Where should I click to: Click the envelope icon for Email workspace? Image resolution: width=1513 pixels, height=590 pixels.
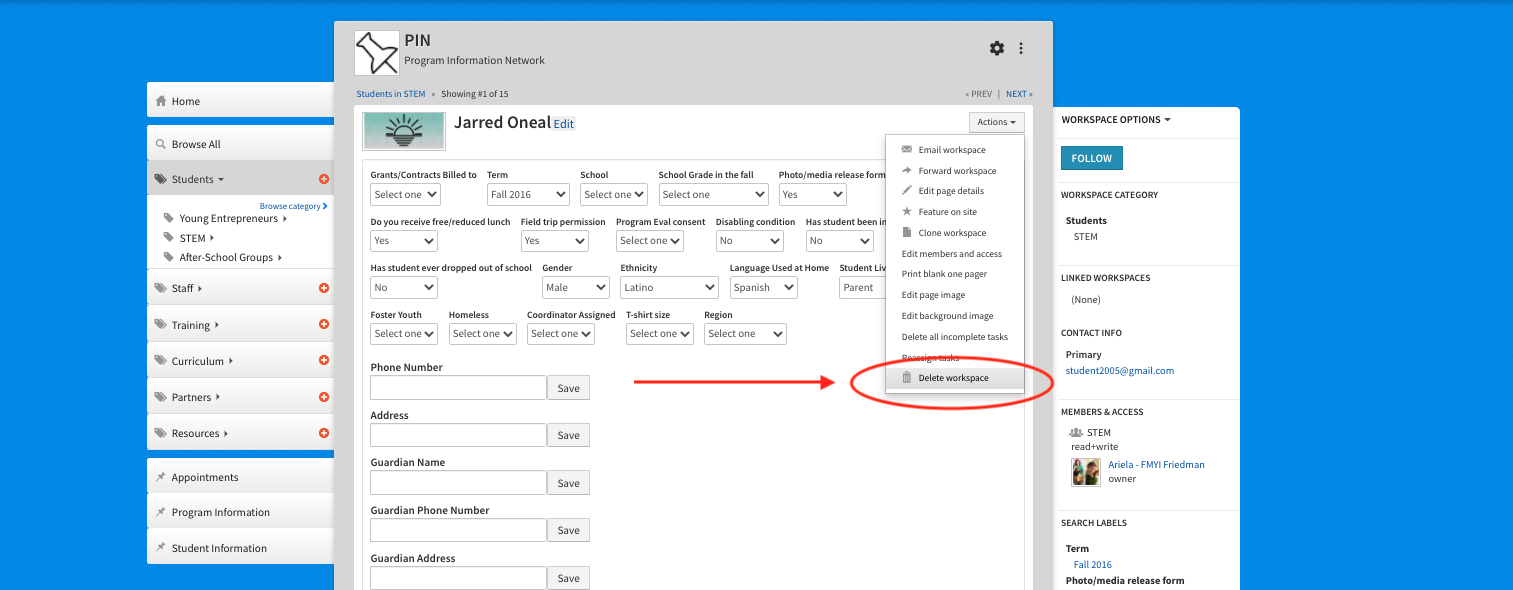coord(906,149)
